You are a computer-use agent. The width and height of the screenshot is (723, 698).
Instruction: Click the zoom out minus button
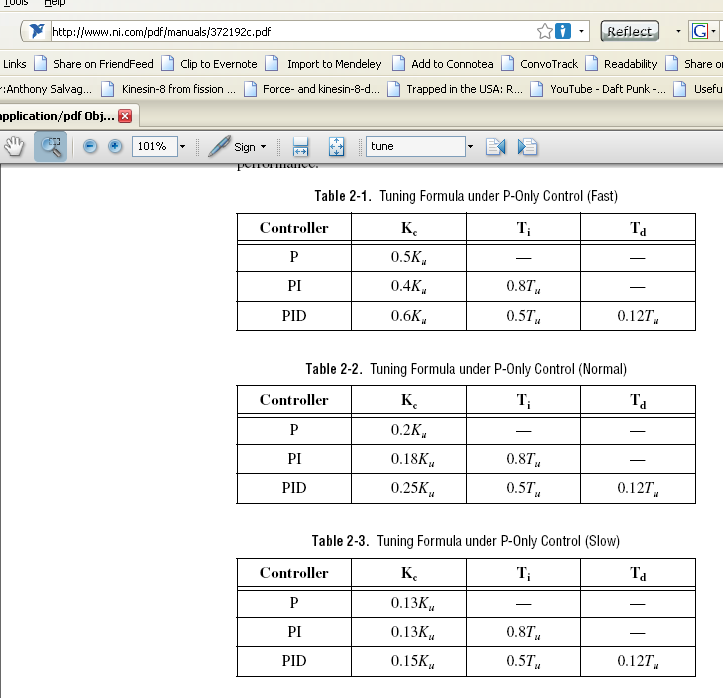click(x=89, y=147)
